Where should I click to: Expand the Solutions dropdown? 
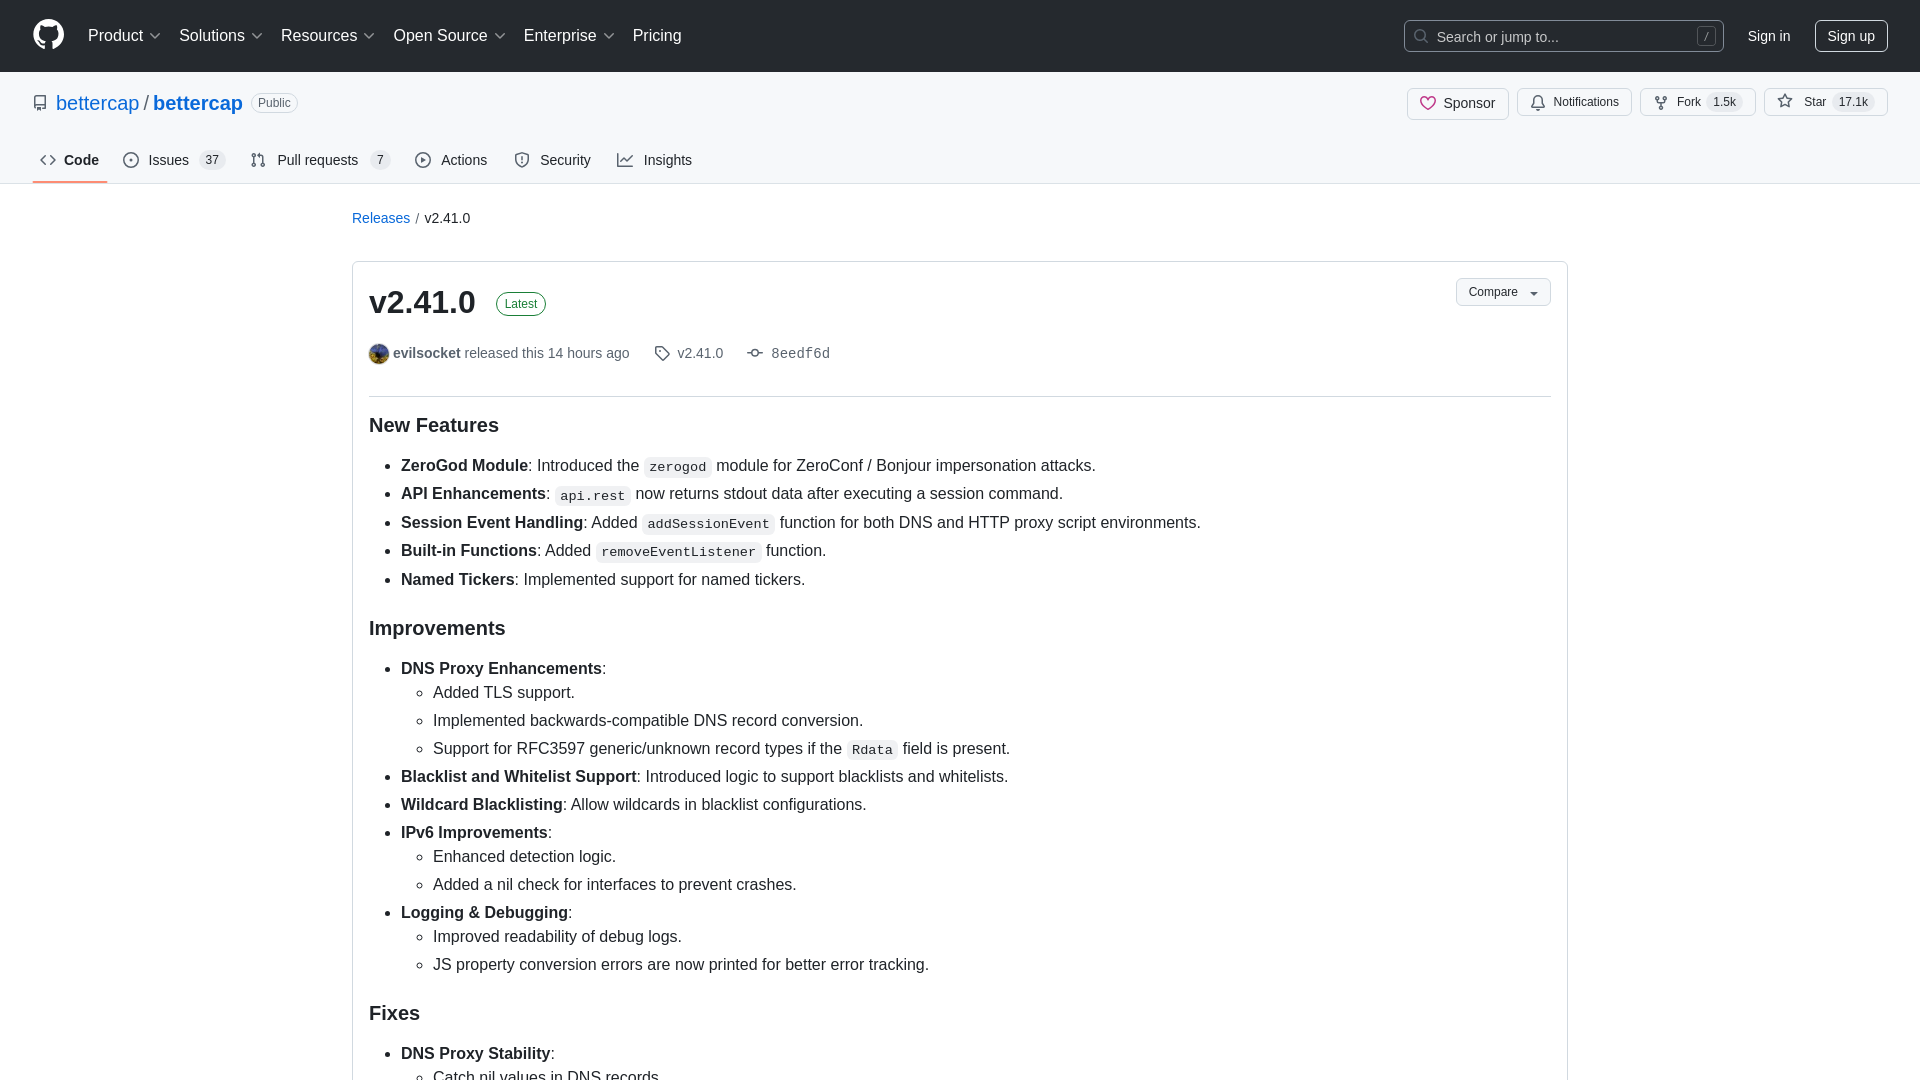pos(220,36)
